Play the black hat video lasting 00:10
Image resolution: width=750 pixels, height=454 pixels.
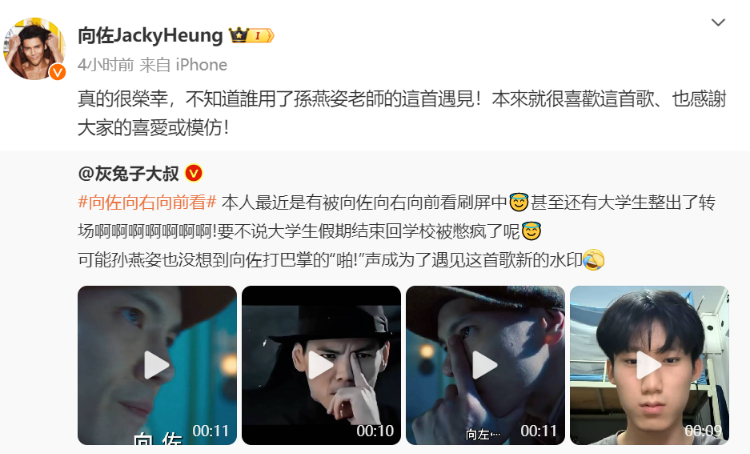point(321,365)
